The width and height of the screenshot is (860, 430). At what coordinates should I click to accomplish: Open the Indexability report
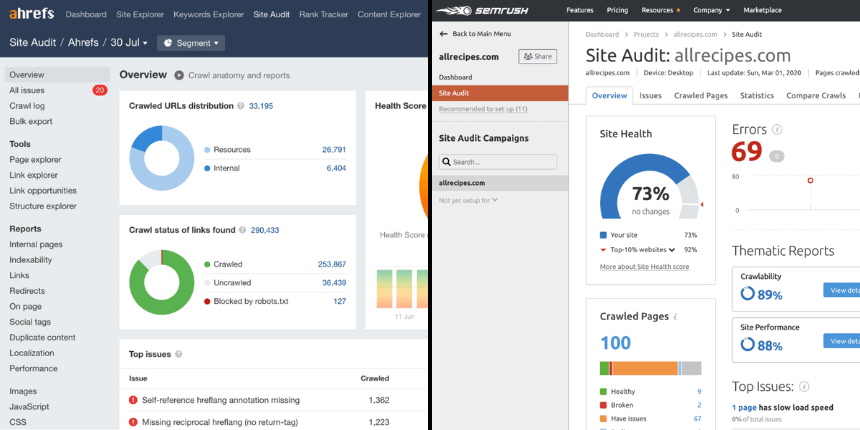pos(31,260)
